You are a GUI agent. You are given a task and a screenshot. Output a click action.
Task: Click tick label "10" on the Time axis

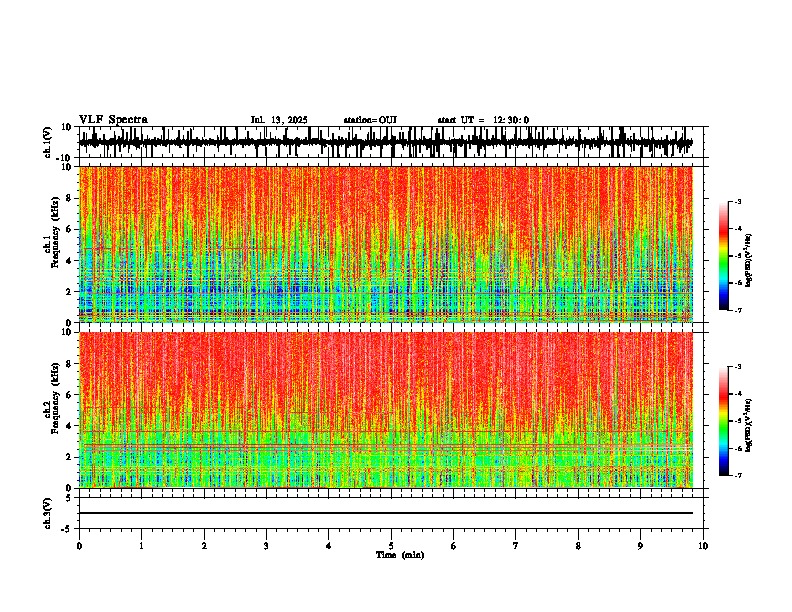pos(703,546)
